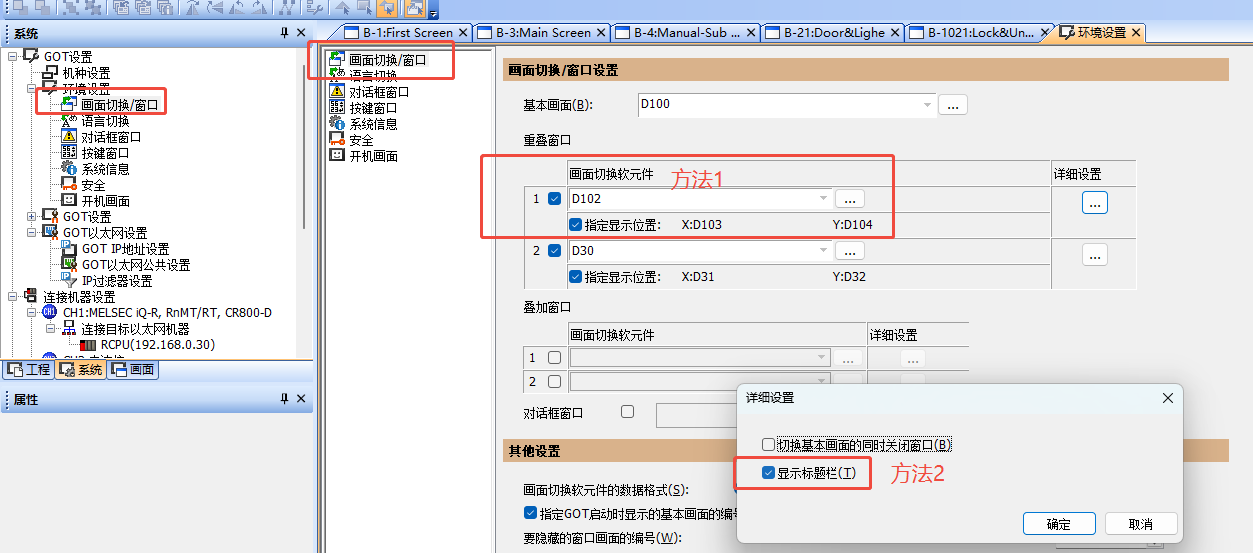The height and width of the screenshot is (553, 1253).
Task: Uncheck 显示标题栏 option
Action: (x=768, y=472)
